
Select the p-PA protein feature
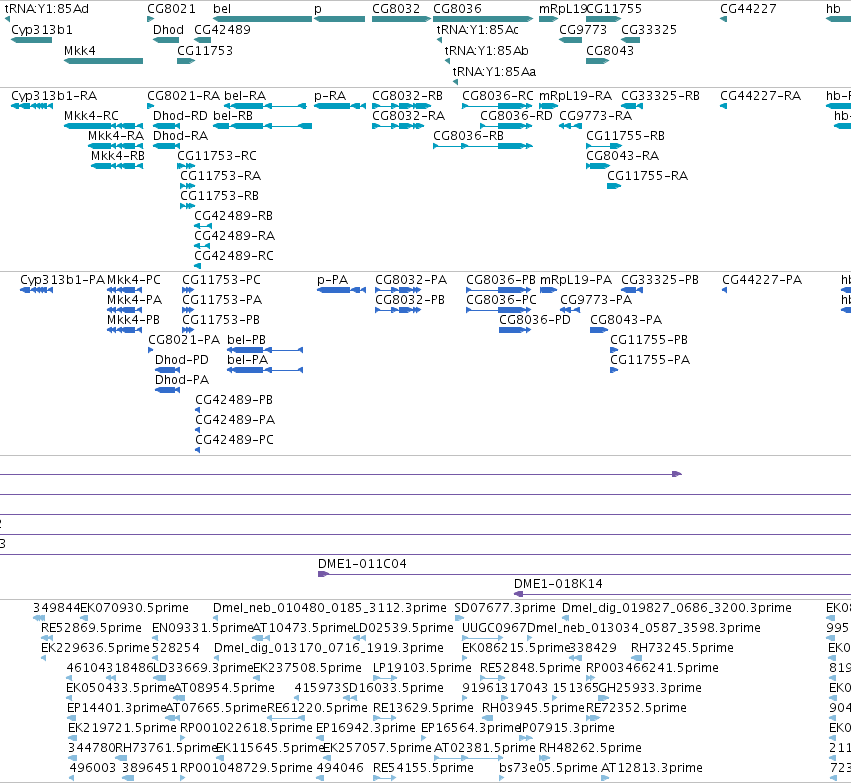click(x=341, y=290)
